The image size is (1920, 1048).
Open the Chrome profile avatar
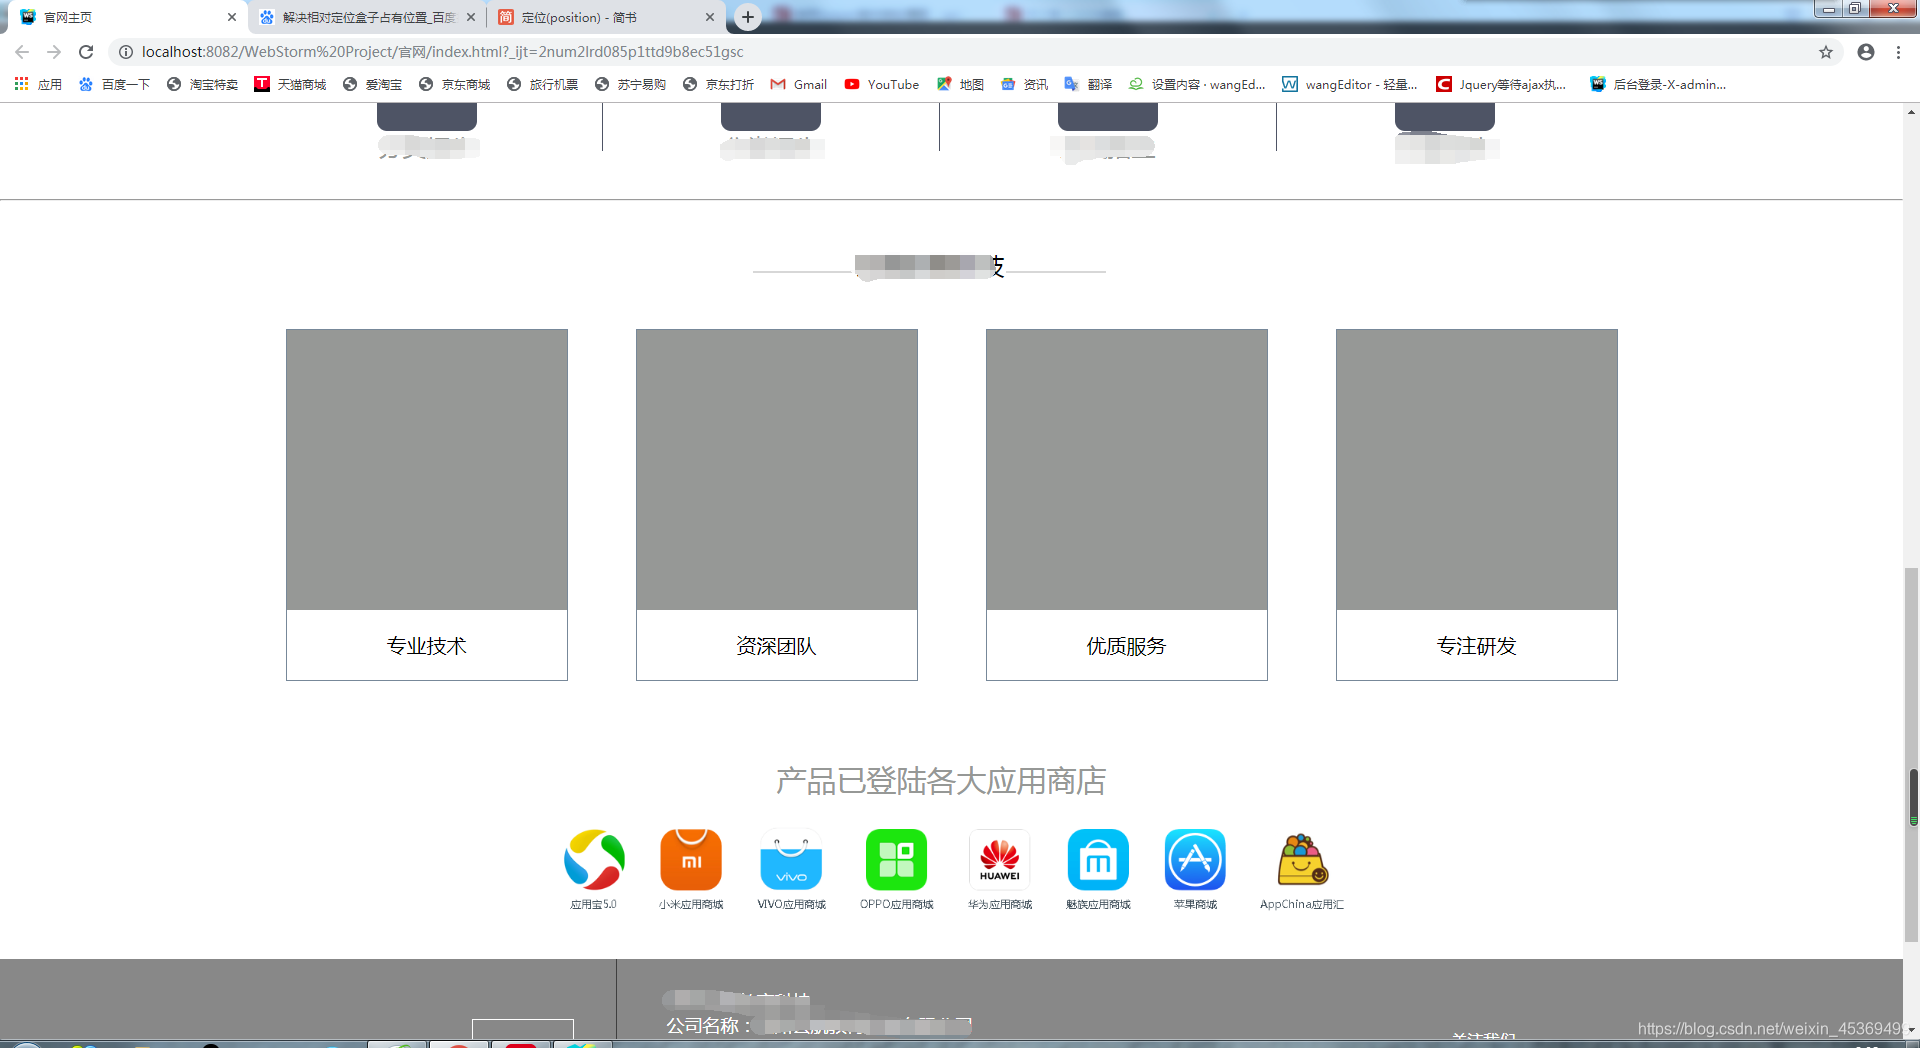coord(1866,52)
